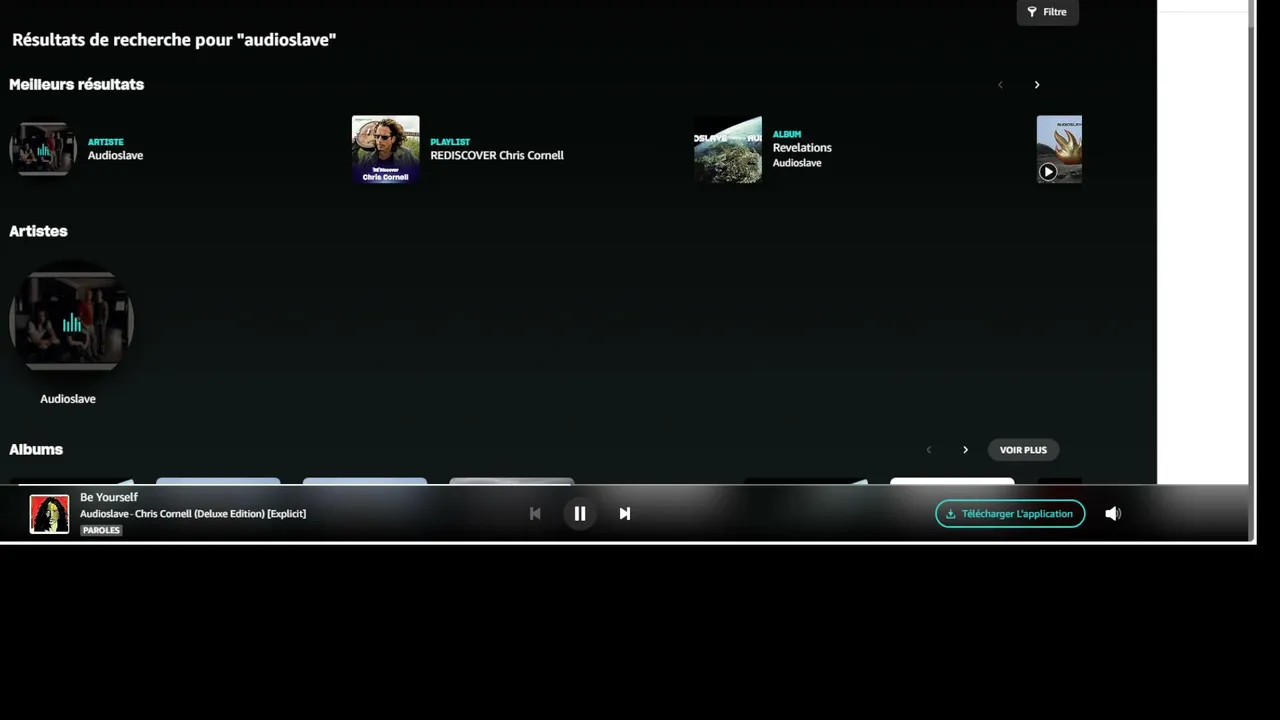This screenshot has width=1280, height=720.
Task: Click the Meilleurs résultats heading
Action: 77,85
